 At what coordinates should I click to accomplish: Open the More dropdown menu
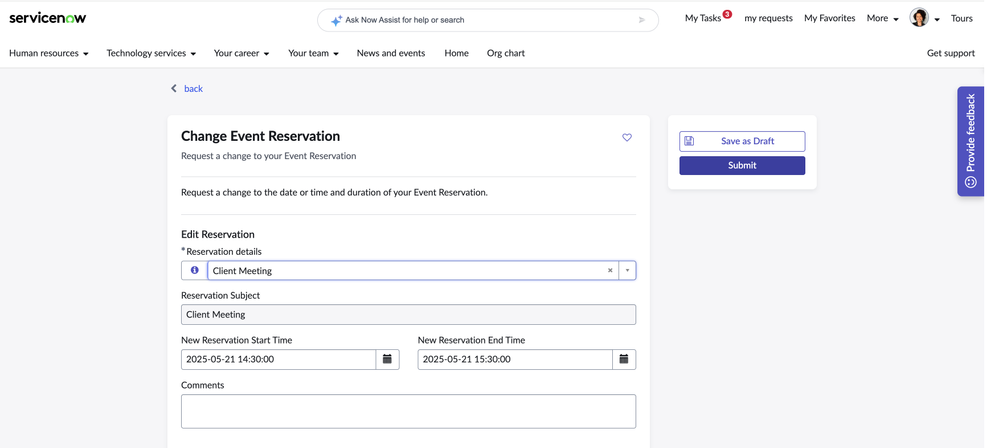pyautogui.click(x=882, y=18)
